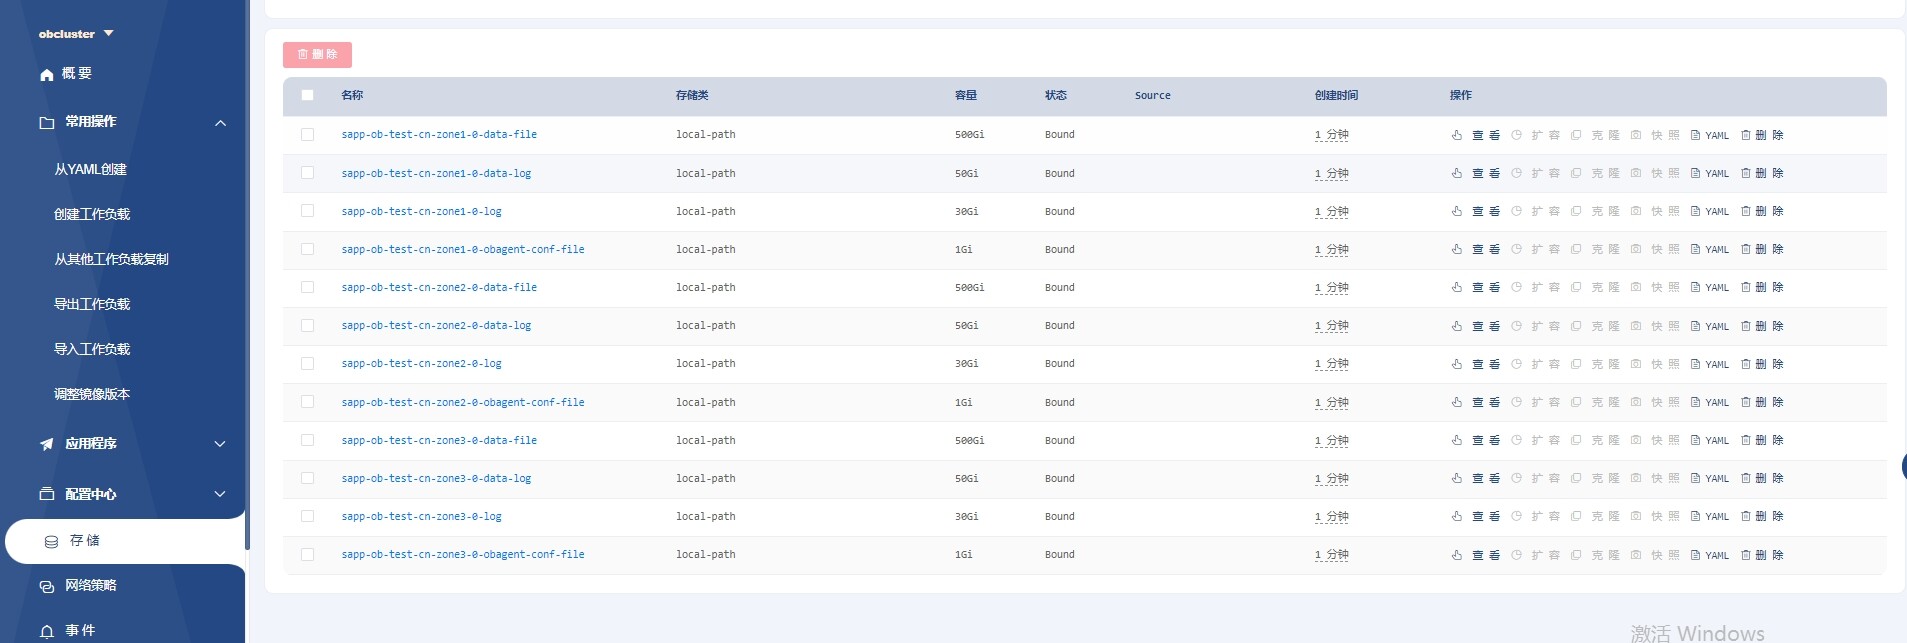Select checkbox of sapp-ob-test-cn-zone2-0-data-file

coord(307,287)
